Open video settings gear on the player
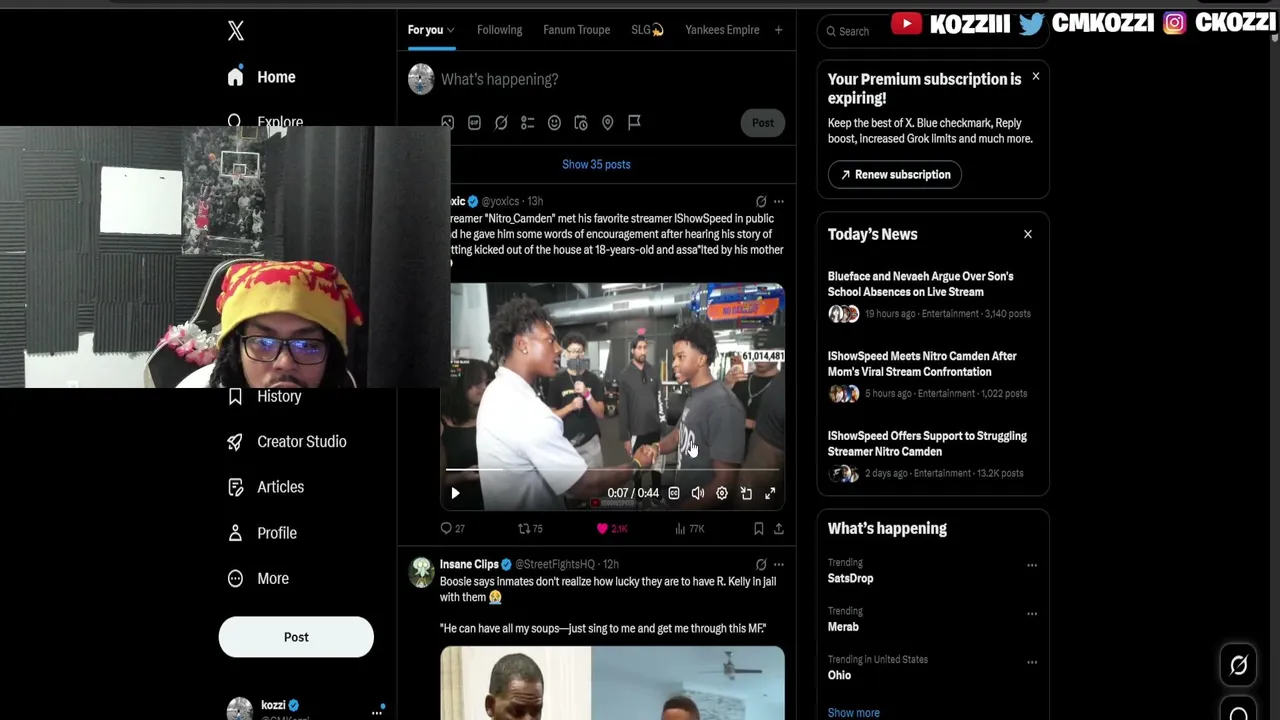1280x720 pixels. coord(722,493)
